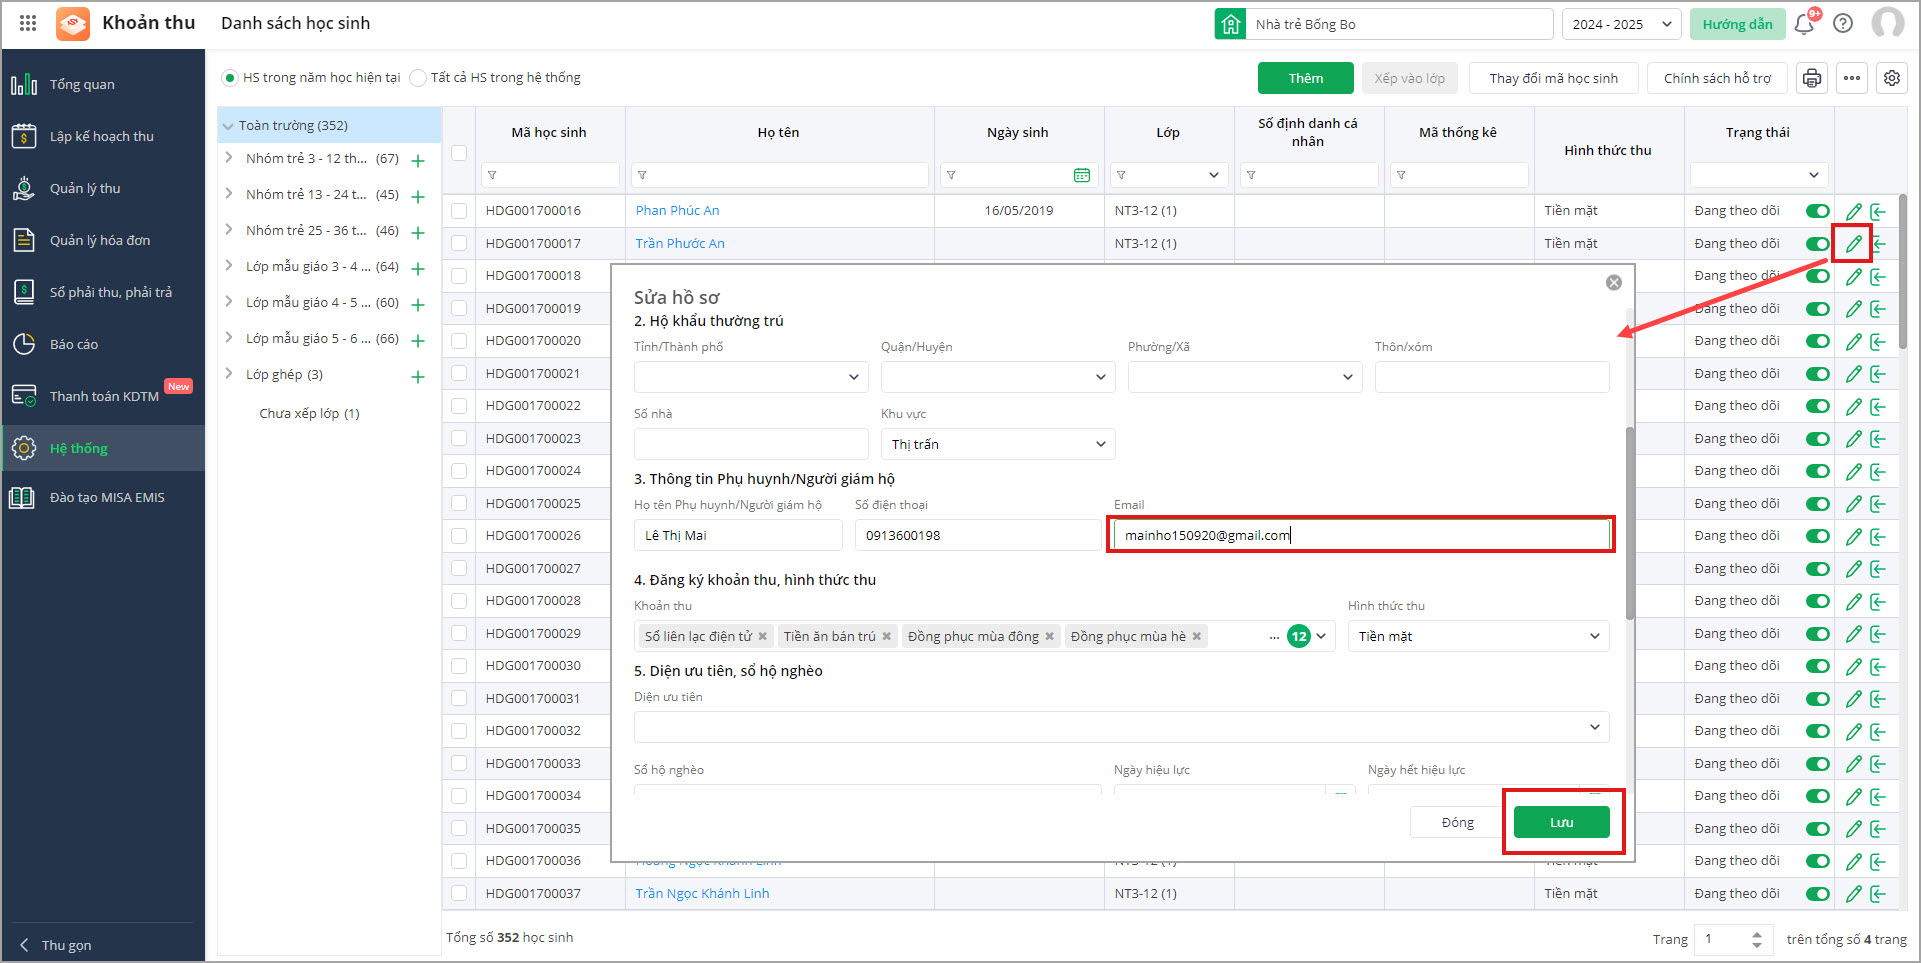
Task: Open the settings gear icon above table
Action: (1891, 78)
